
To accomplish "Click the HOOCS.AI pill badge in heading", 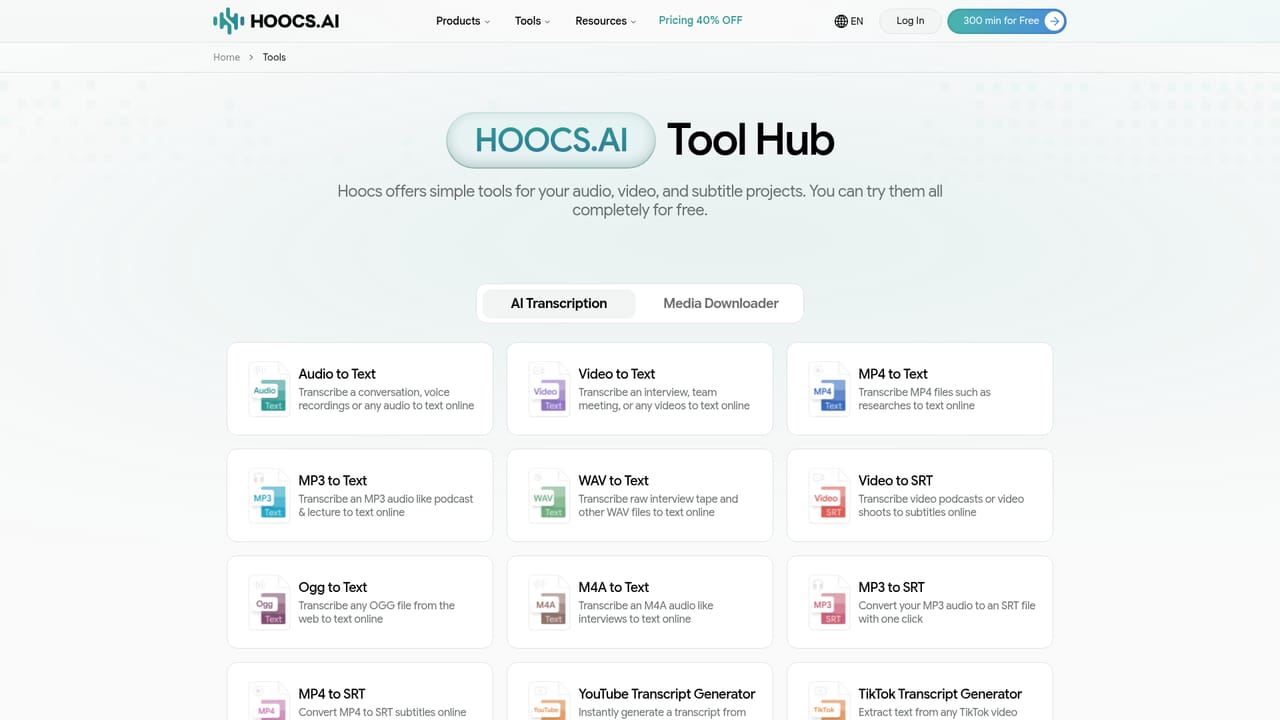I will [x=551, y=140].
